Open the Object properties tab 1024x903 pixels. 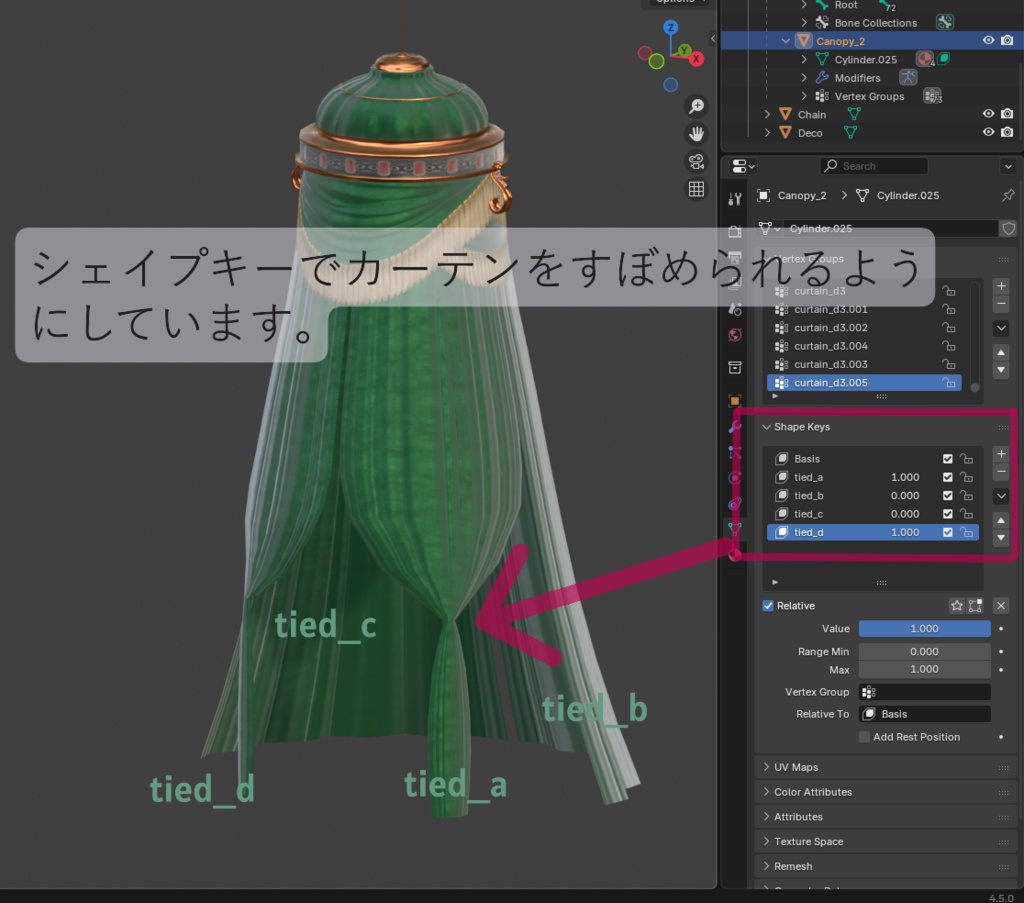tap(735, 400)
